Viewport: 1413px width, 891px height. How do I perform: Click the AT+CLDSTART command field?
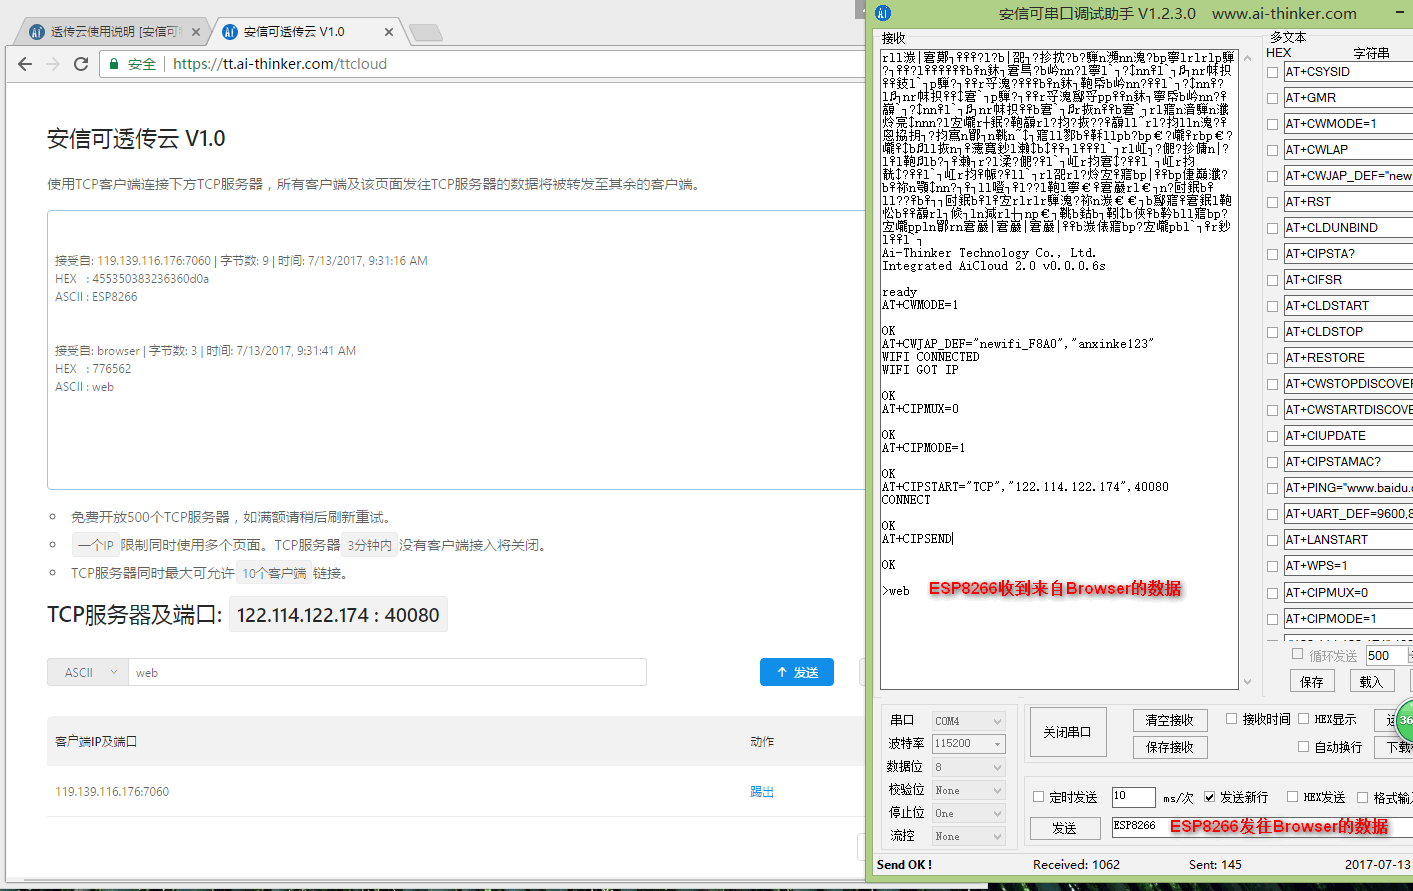(x=1348, y=306)
